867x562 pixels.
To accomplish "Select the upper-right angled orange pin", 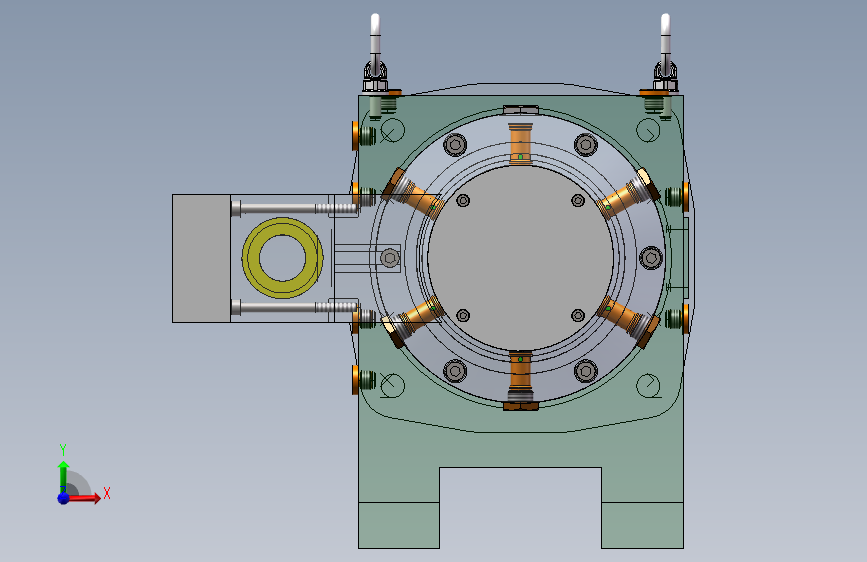I will pos(628,194).
